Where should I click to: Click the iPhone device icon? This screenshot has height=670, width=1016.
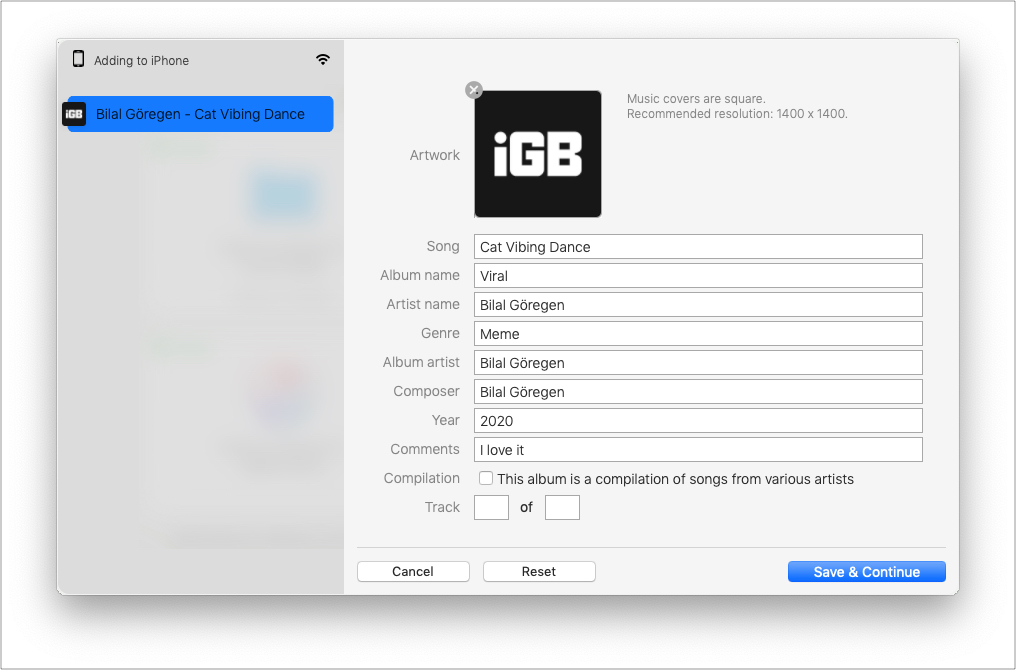78,59
